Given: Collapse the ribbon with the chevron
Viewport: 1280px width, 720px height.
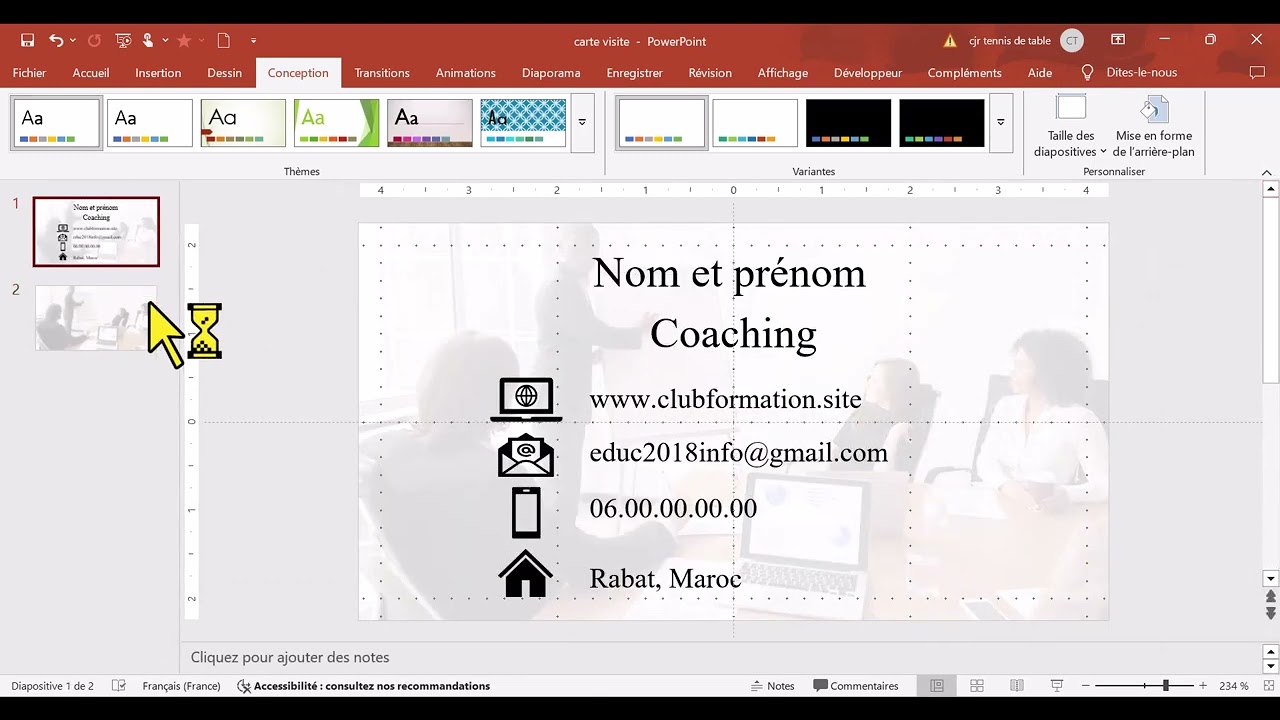Looking at the screenshot, I should 1267,172.
